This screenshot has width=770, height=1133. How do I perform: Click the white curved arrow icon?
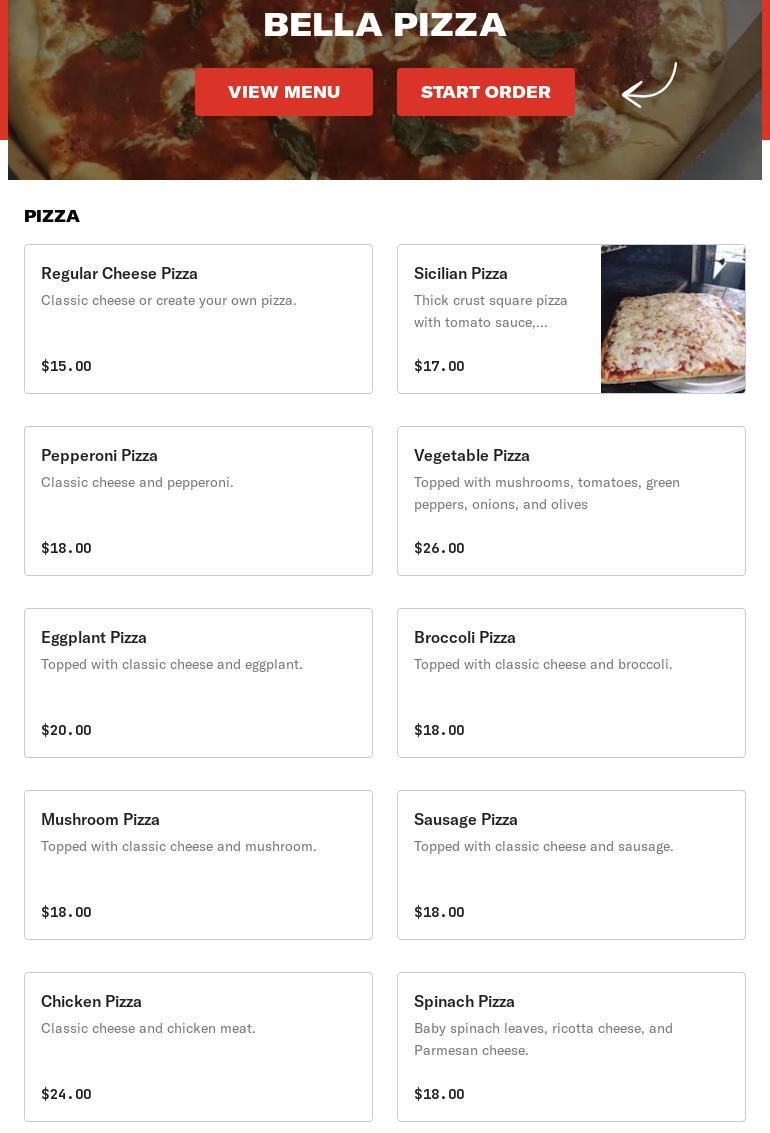click(x=649, y=85)
